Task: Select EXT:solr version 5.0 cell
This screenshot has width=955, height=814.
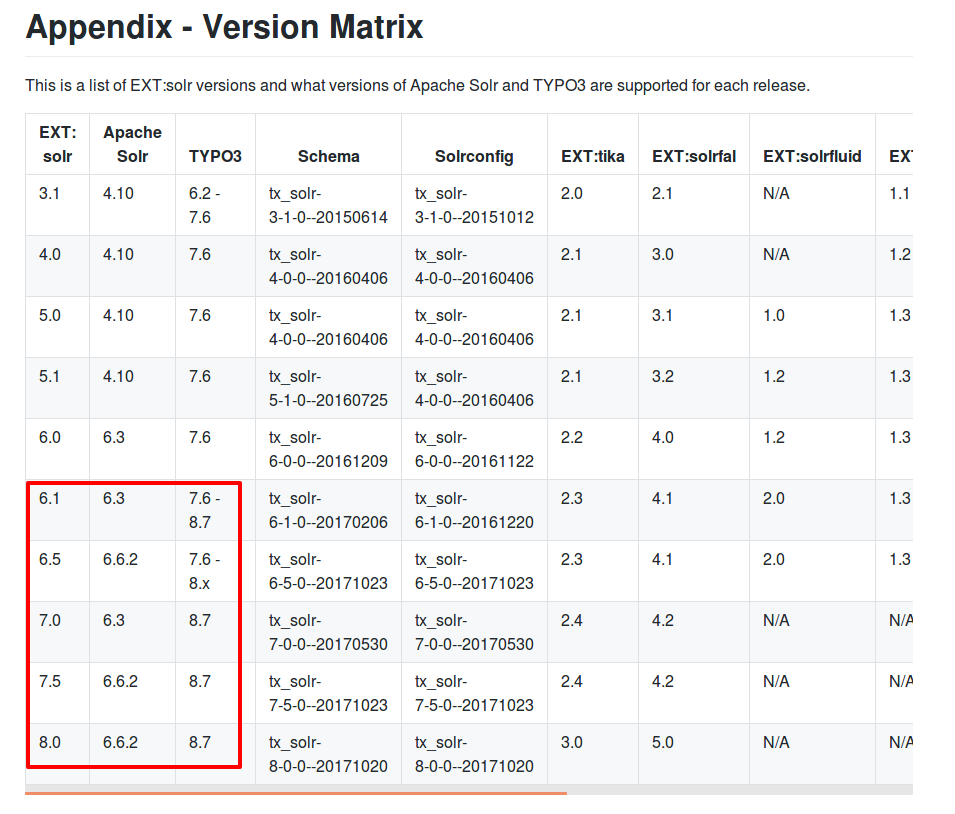Action: 57,327
